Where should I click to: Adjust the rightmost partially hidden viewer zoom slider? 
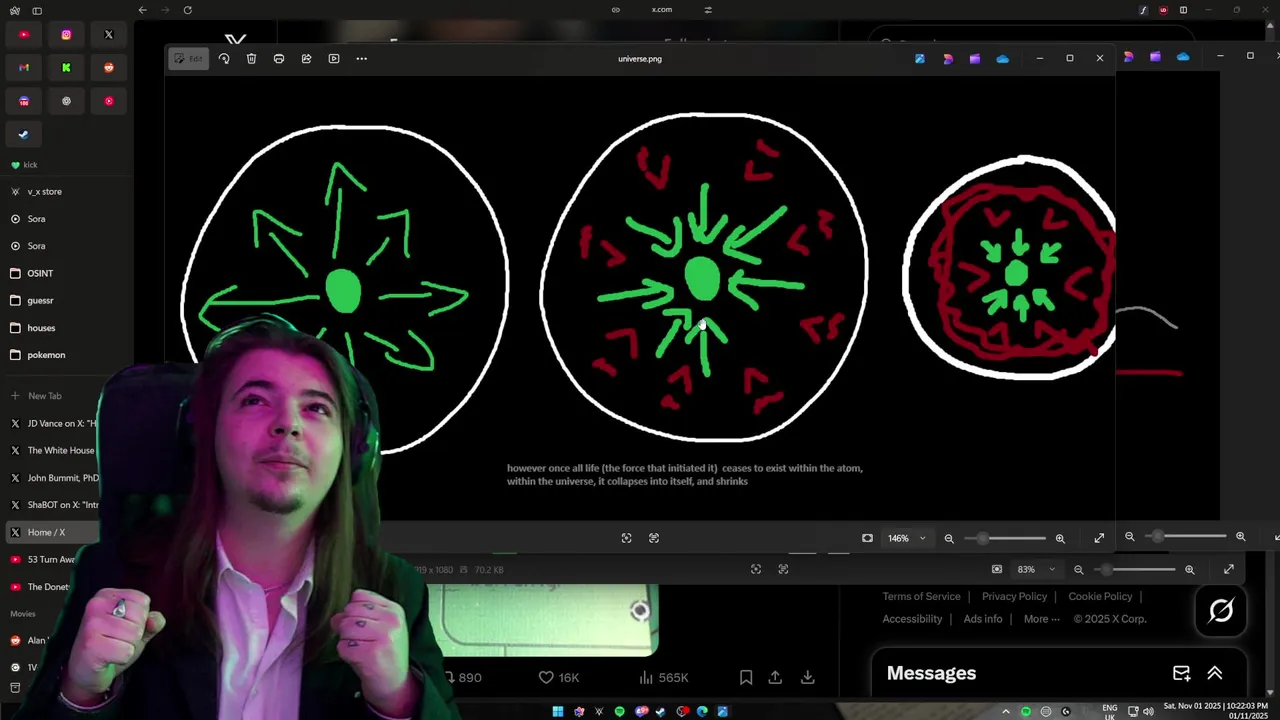tap(1185, 537)
